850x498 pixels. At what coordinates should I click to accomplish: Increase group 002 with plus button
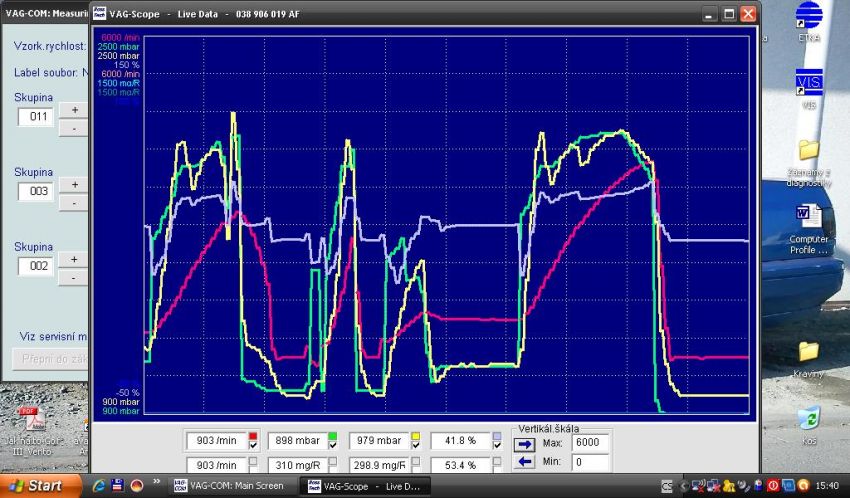(74, 258)
